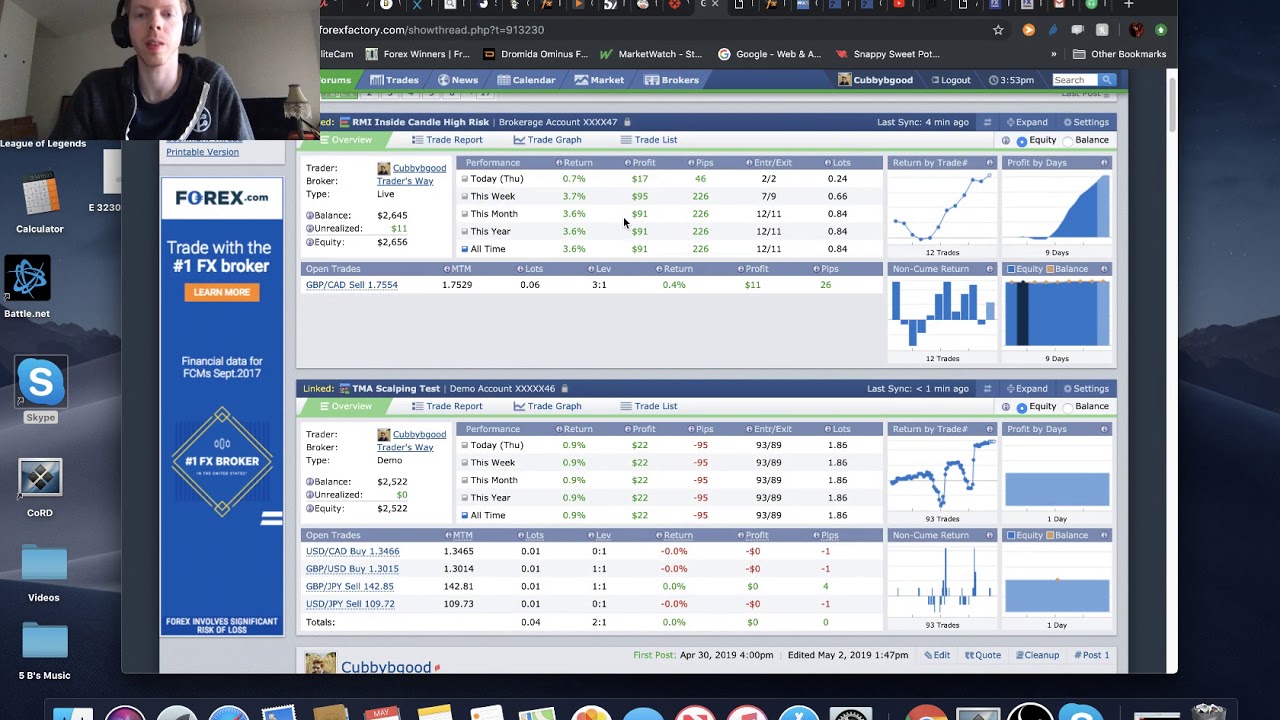Open Other Bookmarks folder

(x=1120, y=54)
